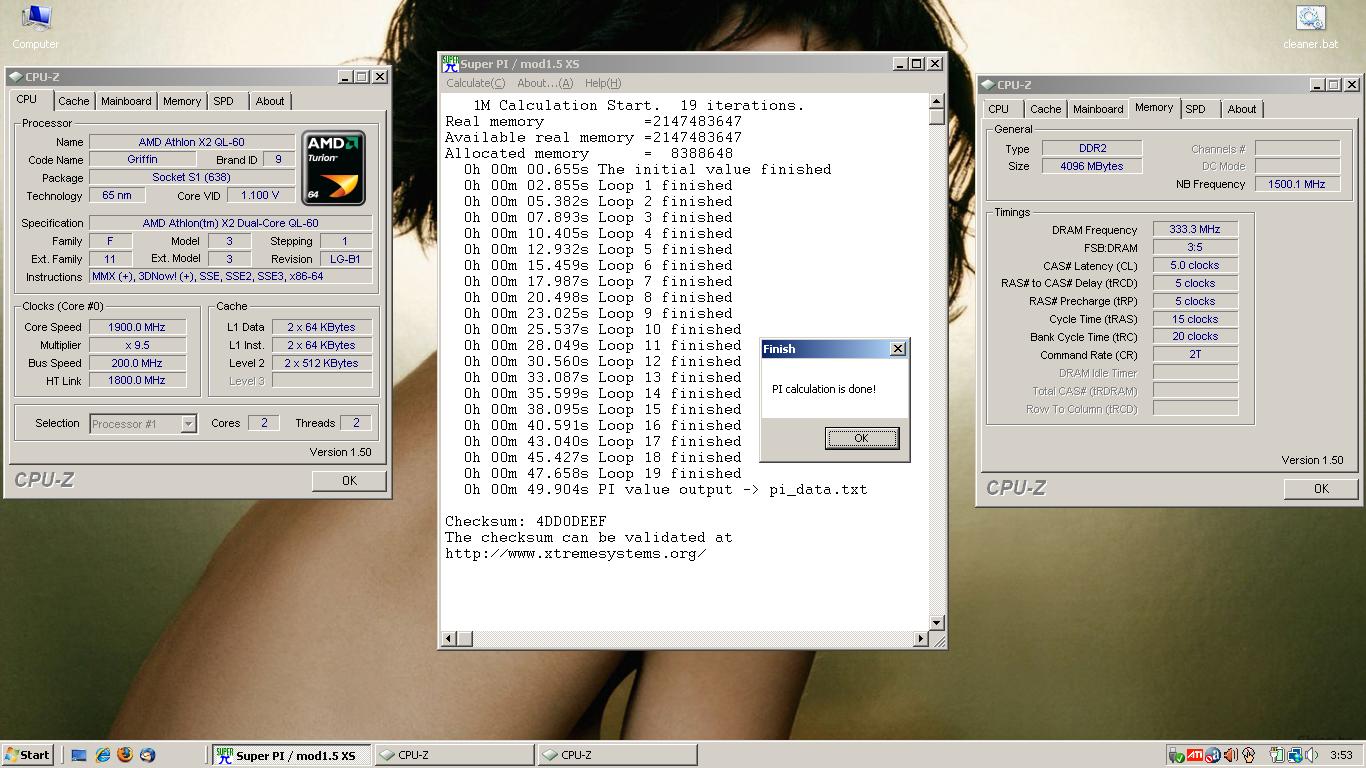This screenshot has width=1366, height=768.
Task: Launch Thunderbird from quick launch
Action: click(148, 755)
